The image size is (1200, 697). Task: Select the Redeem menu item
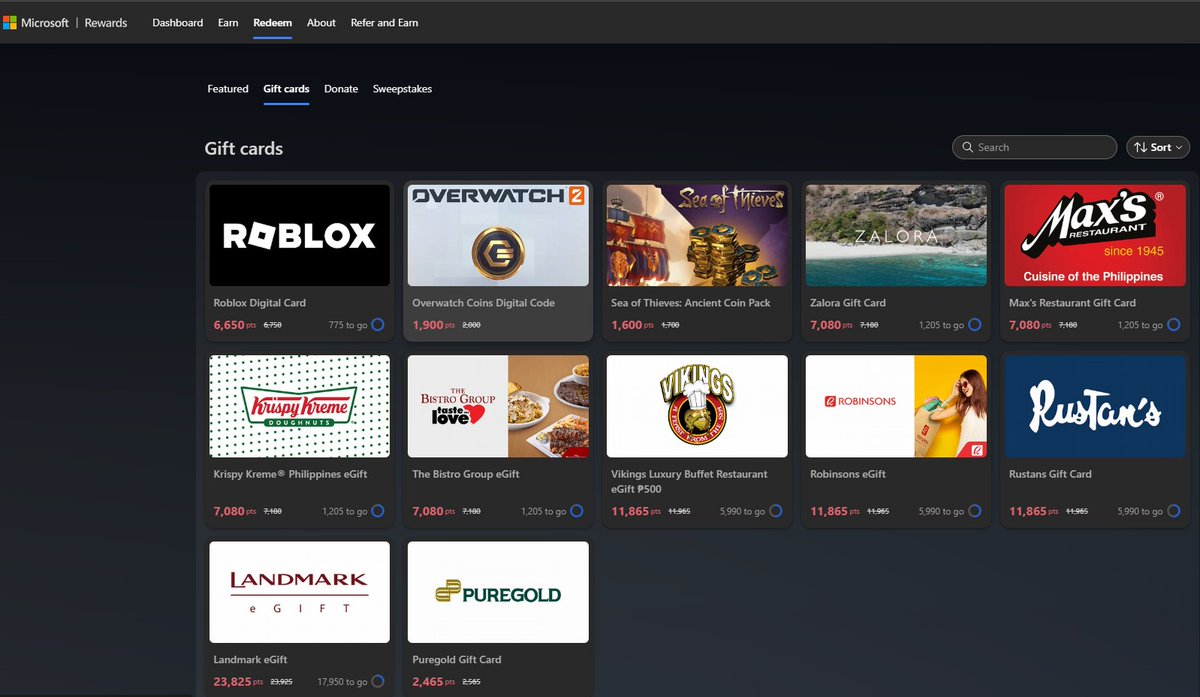272,22
